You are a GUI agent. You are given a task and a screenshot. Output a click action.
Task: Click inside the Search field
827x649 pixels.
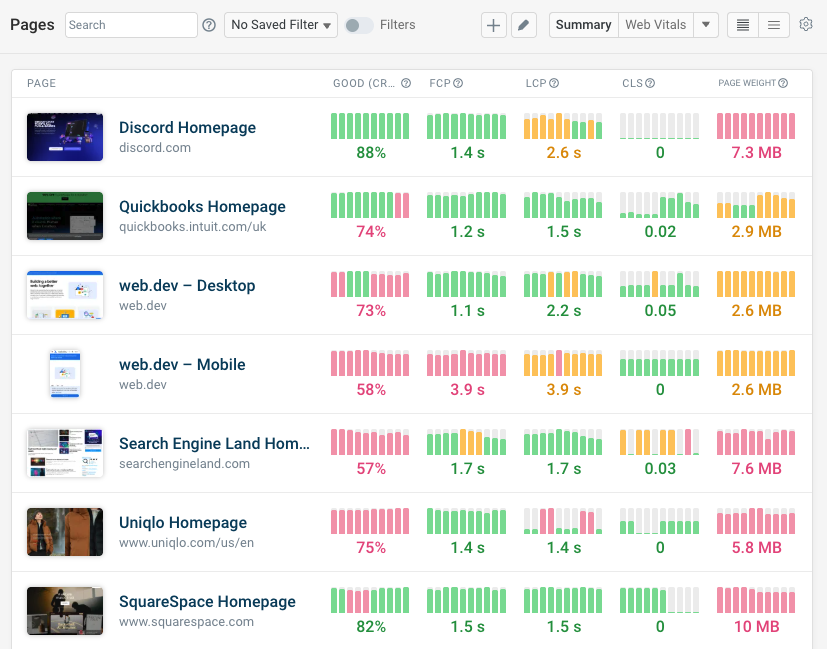(x=130, y=24)
